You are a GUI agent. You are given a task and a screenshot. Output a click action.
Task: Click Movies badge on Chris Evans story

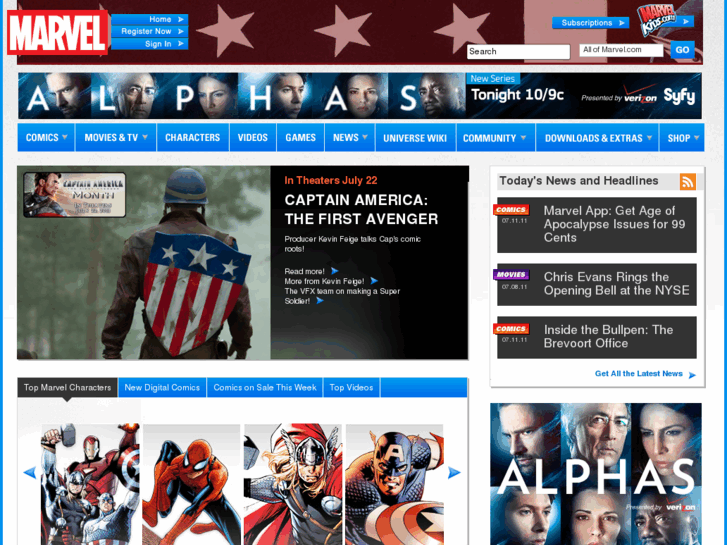tap(511, 275)
